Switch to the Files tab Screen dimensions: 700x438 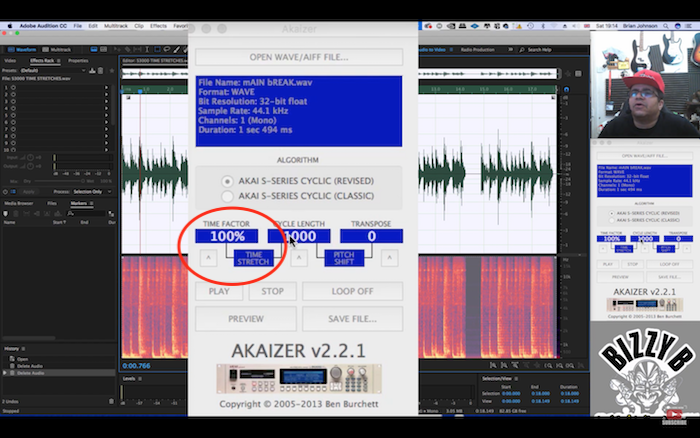point(52,203)
